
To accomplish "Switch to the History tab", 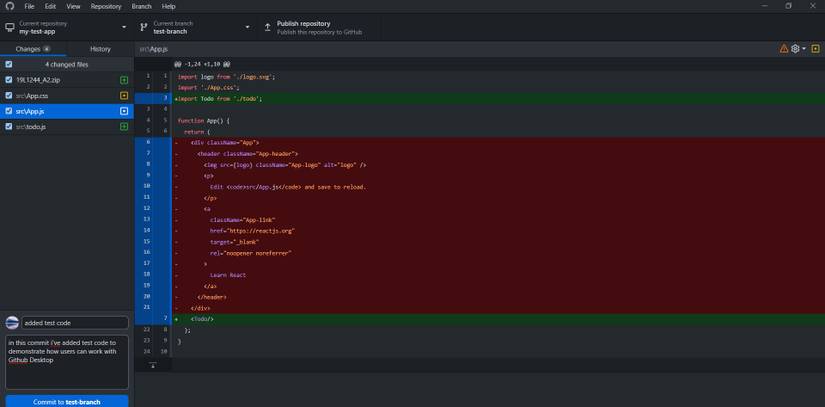I will tap(100, 48).
